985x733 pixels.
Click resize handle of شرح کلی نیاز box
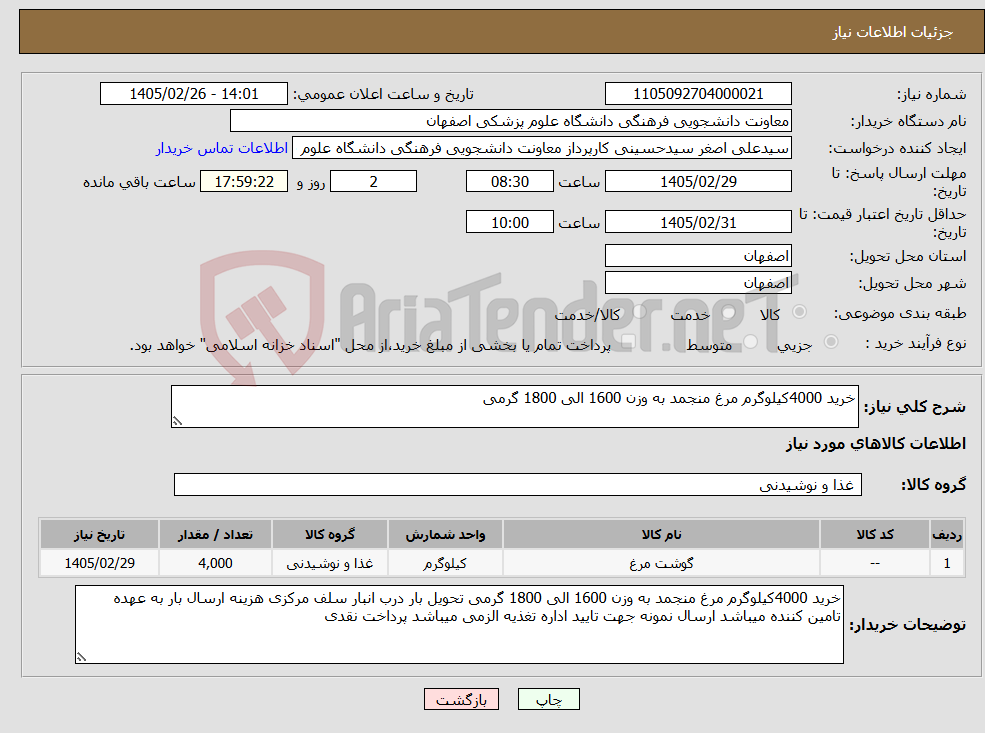(x=177, y=421)
